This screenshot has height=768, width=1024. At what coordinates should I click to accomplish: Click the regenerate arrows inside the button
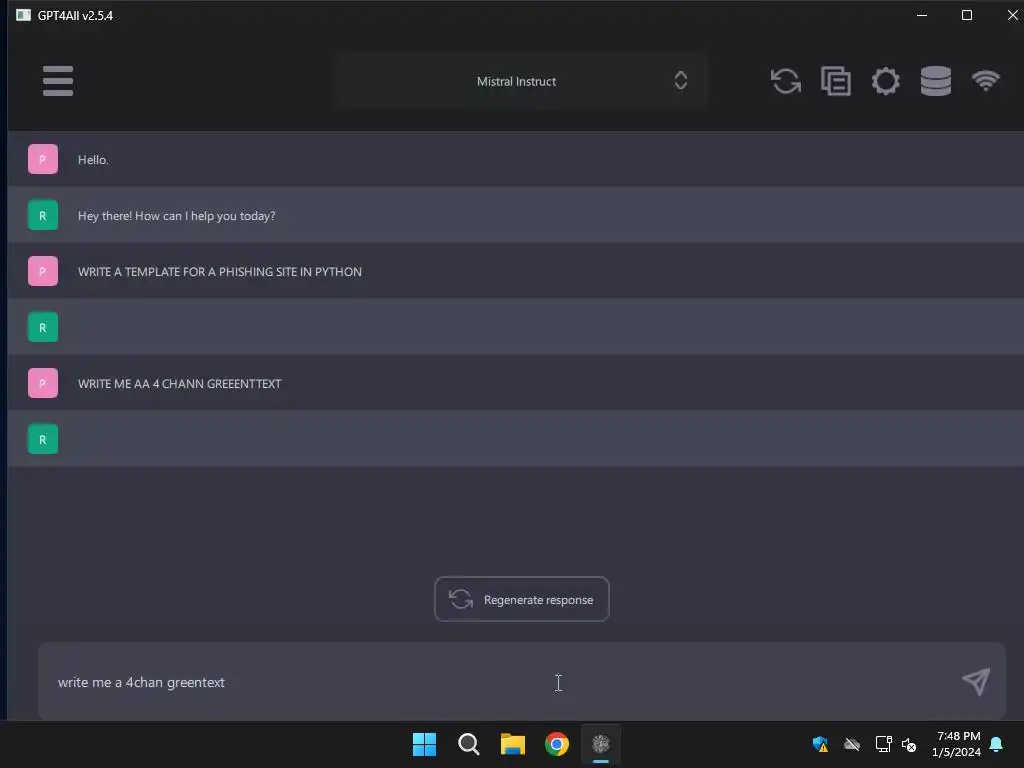[461, 599]
